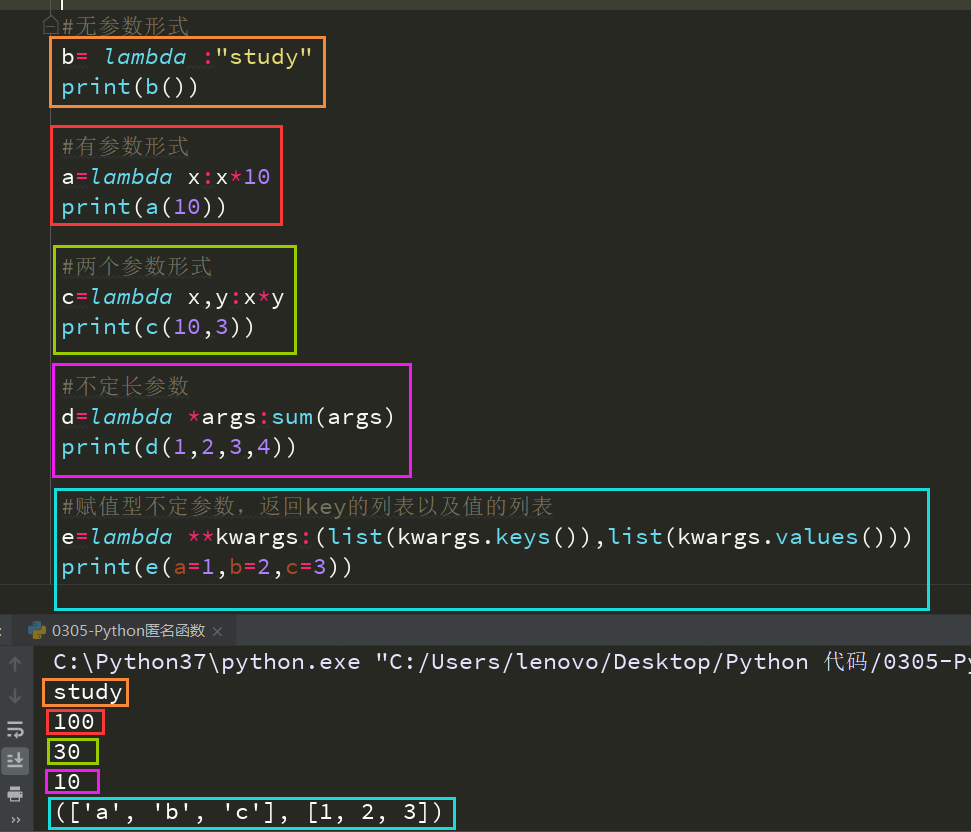Open the 0305-Python匿名函数 run tab
This screenshot has height=832, width=971.
pyautogui.click(x=124, y=631)
